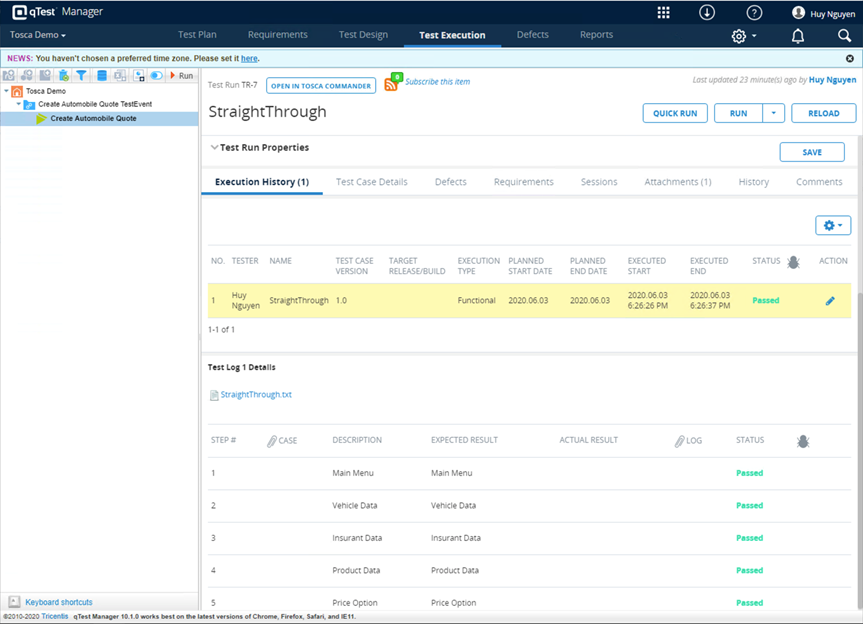Open the notifications bell

coord(798,36)
